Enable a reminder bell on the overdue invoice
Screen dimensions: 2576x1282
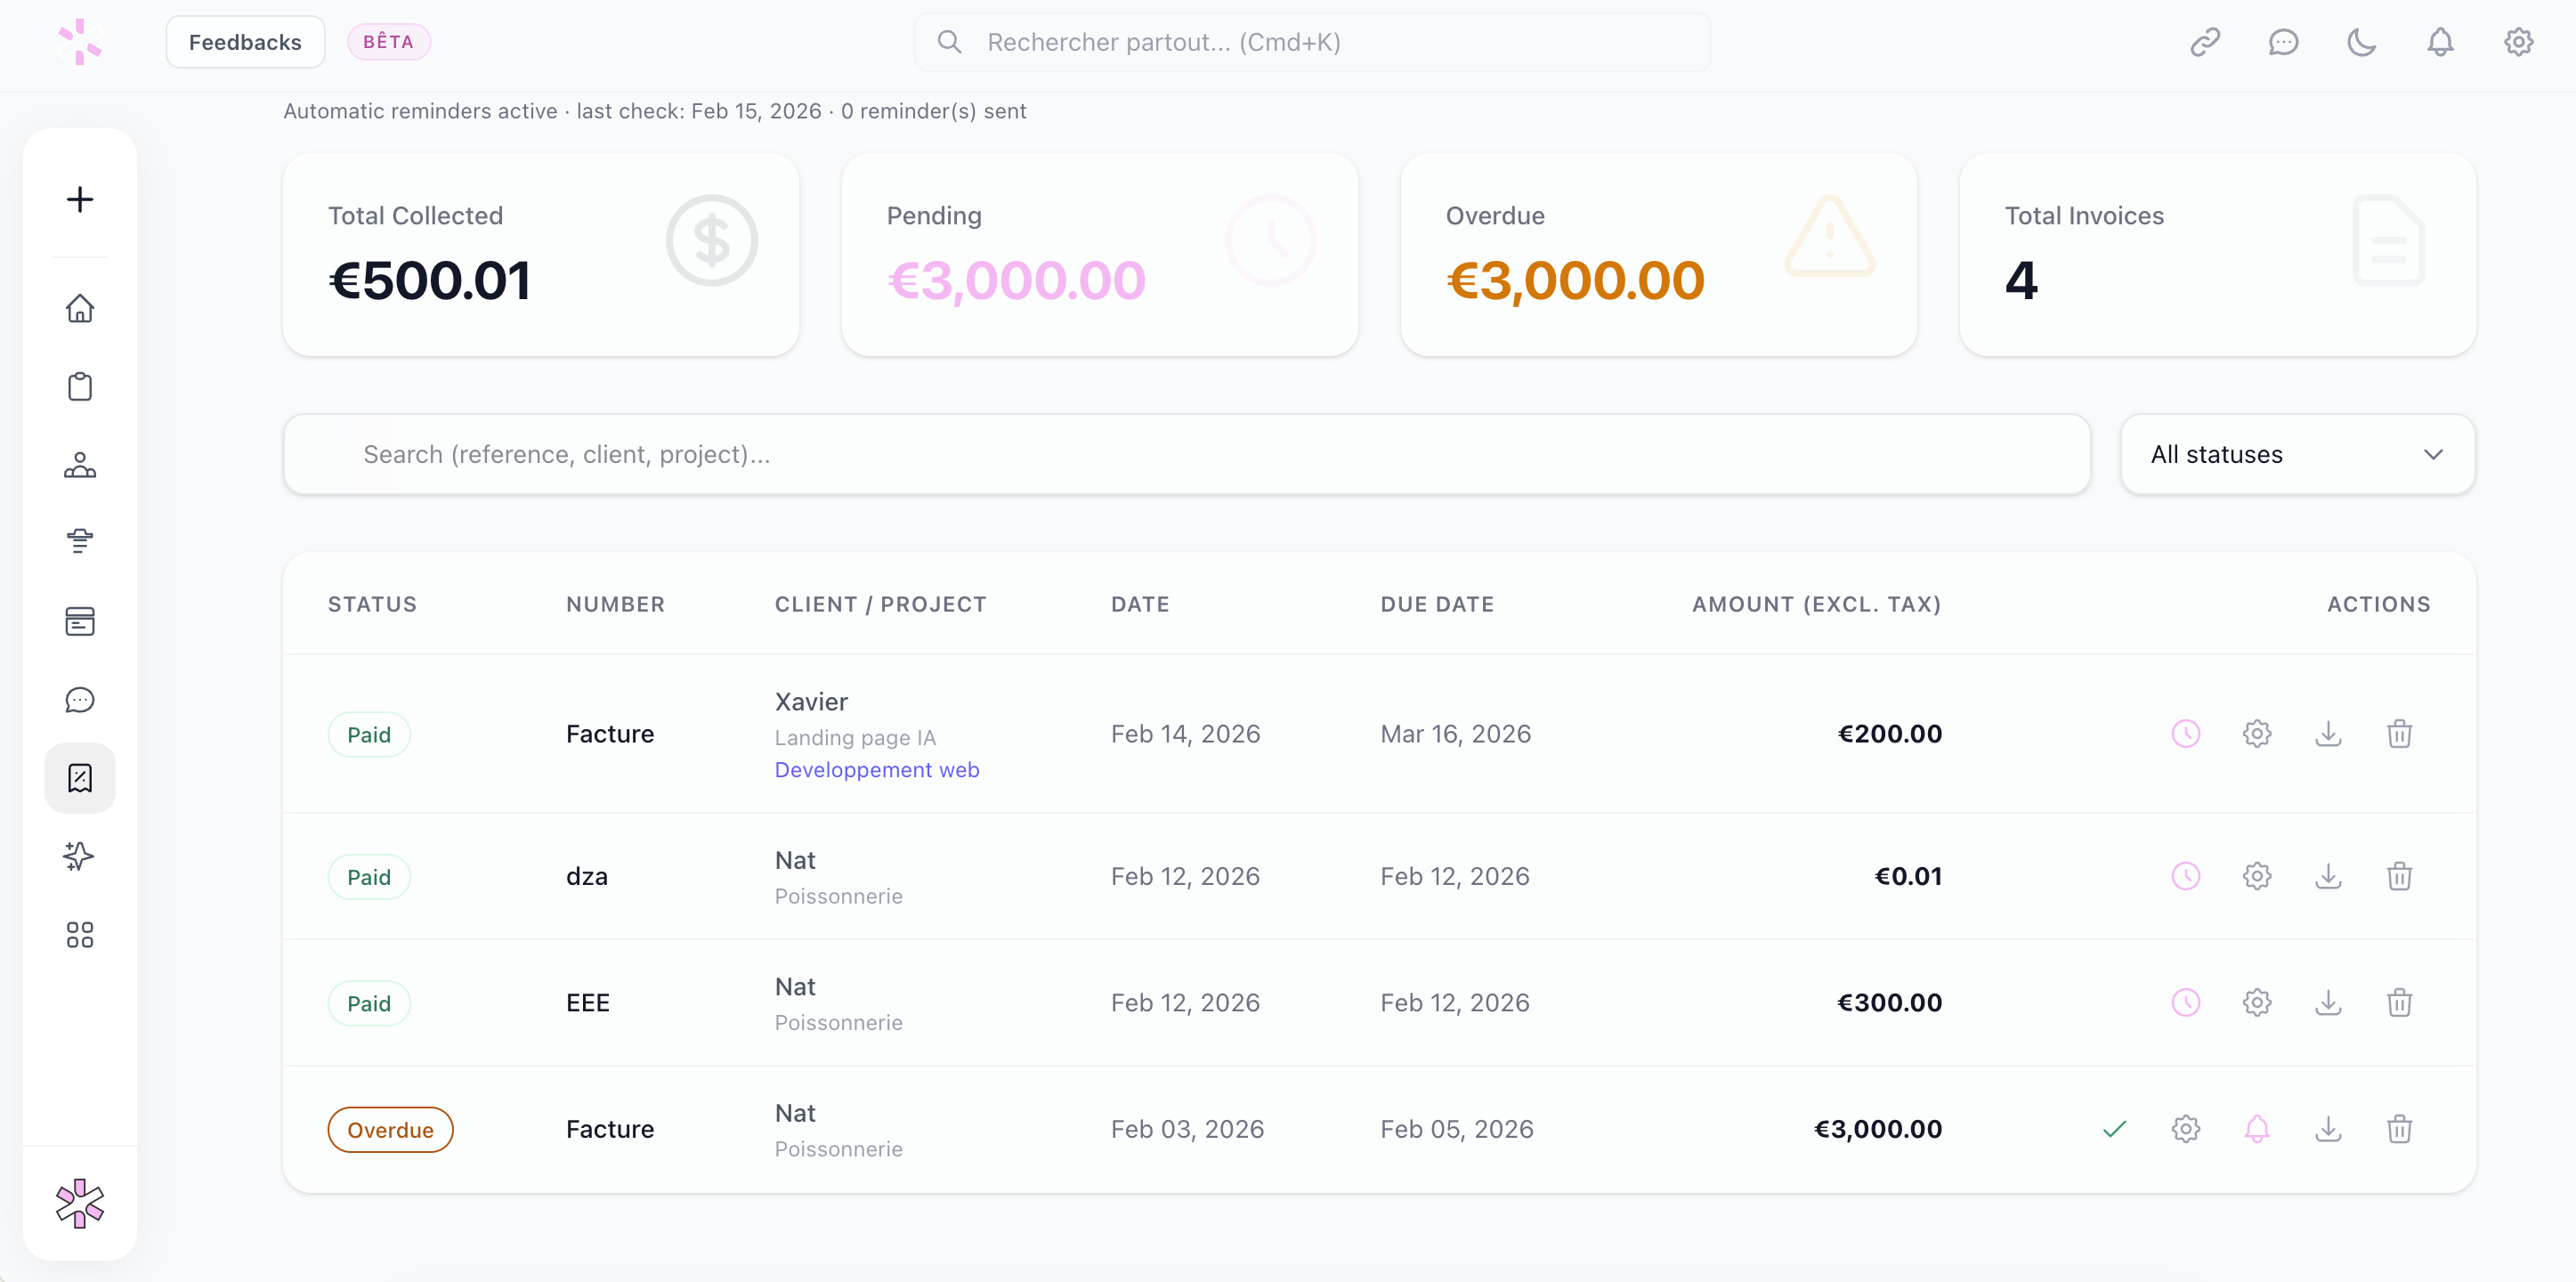pos(2257,1129)
